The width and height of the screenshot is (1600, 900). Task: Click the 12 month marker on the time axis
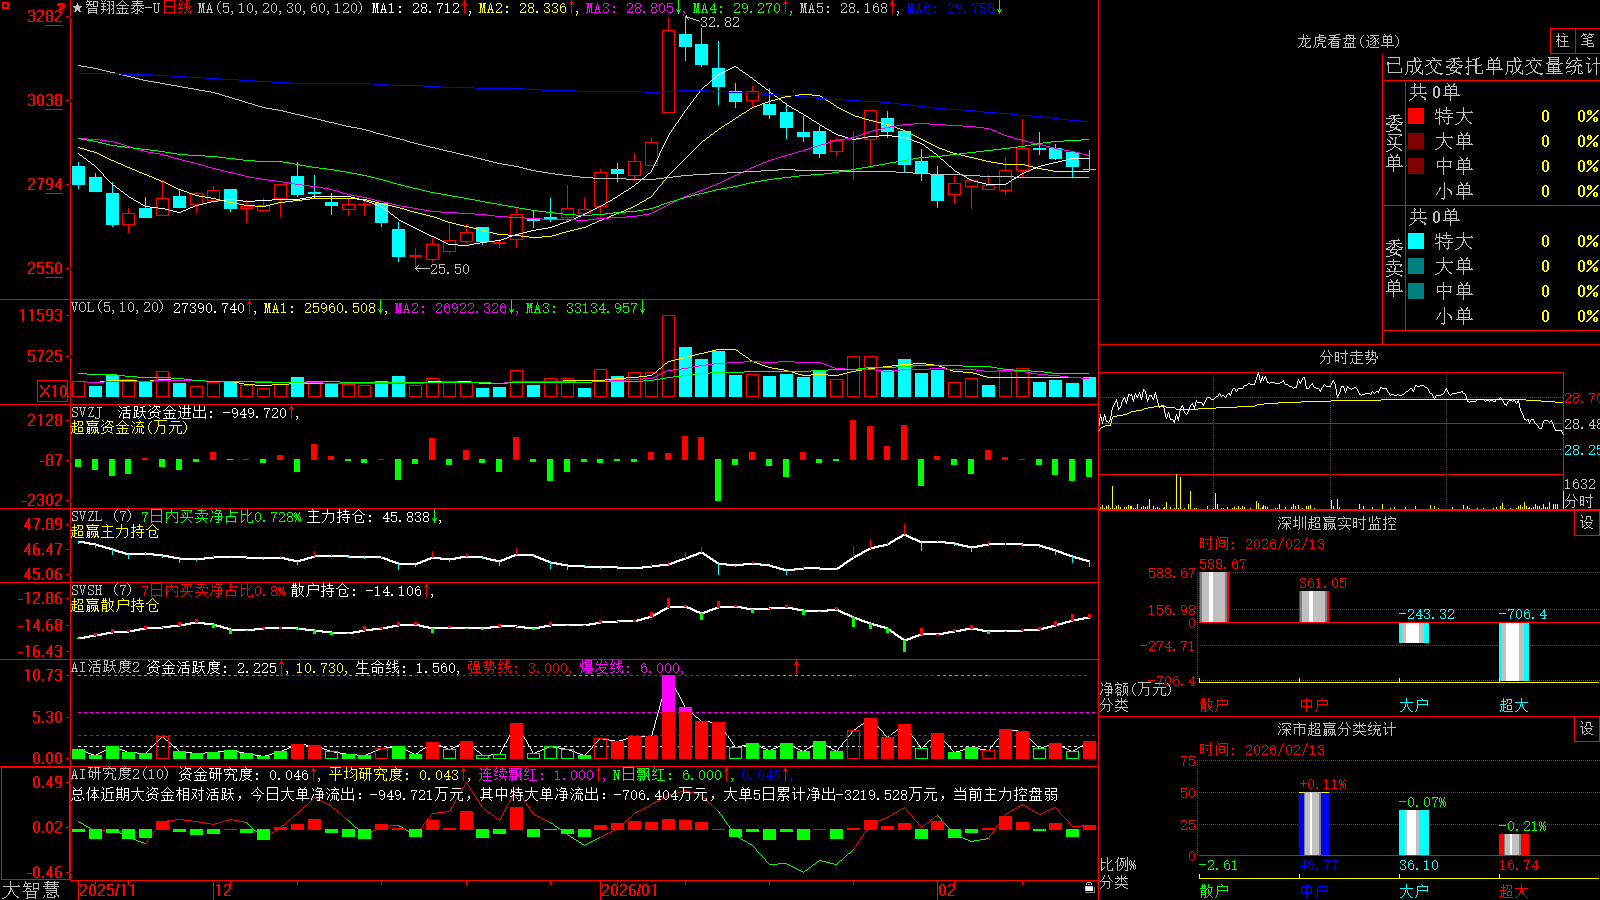(x=224, y=890)
